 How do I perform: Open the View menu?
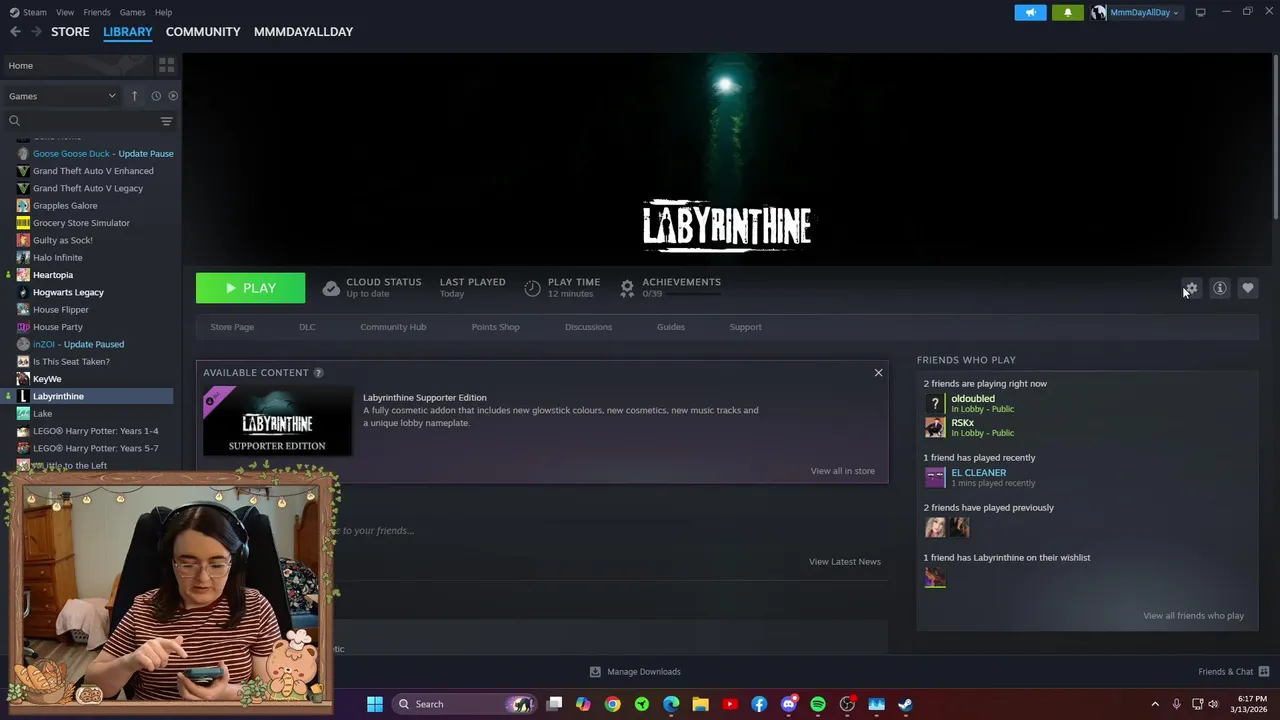tap(65, 12)
